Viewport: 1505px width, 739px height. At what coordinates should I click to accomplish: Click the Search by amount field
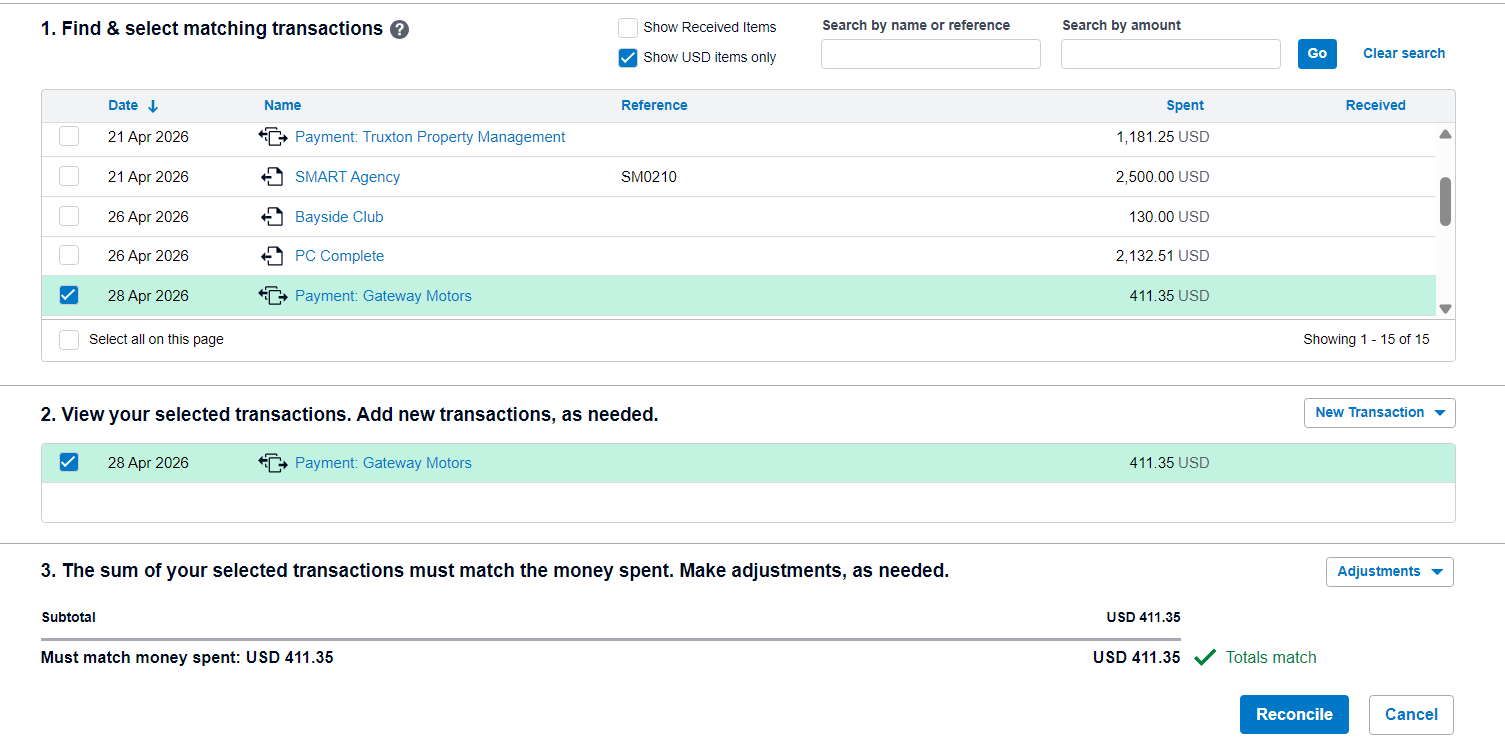tap(1171, 54)
